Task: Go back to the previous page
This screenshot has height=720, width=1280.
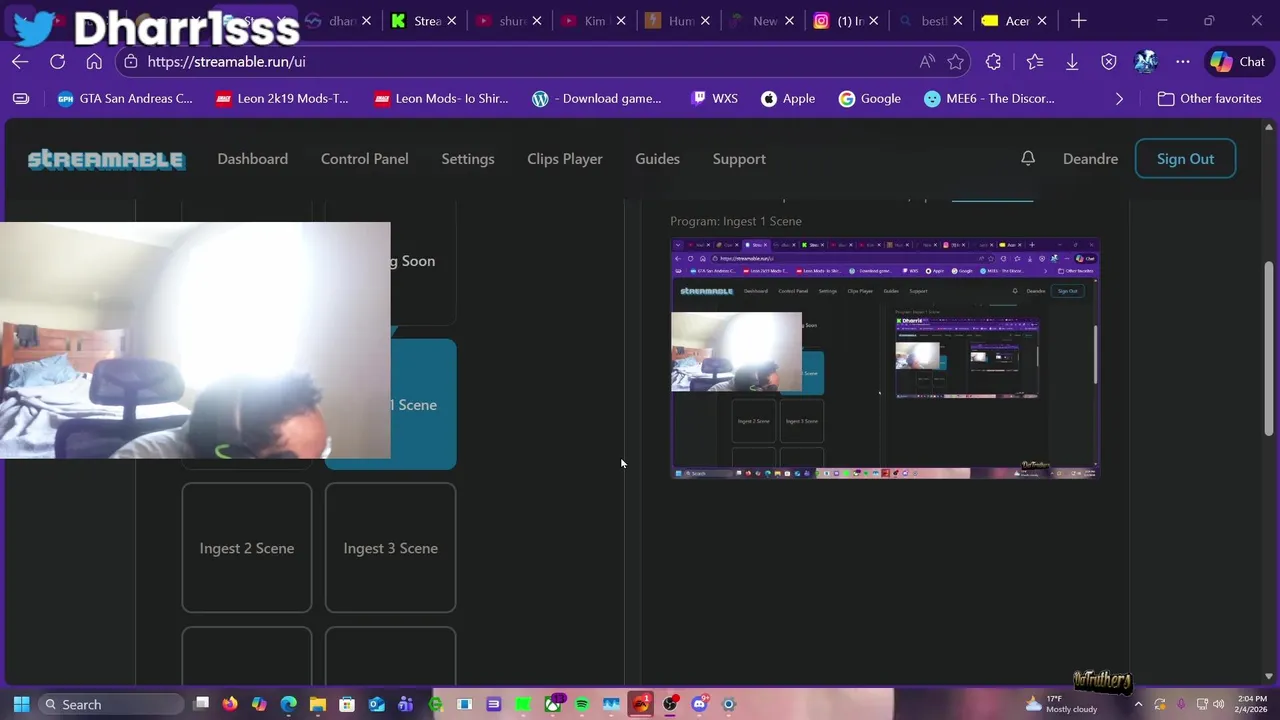Action: coord(20,62)
